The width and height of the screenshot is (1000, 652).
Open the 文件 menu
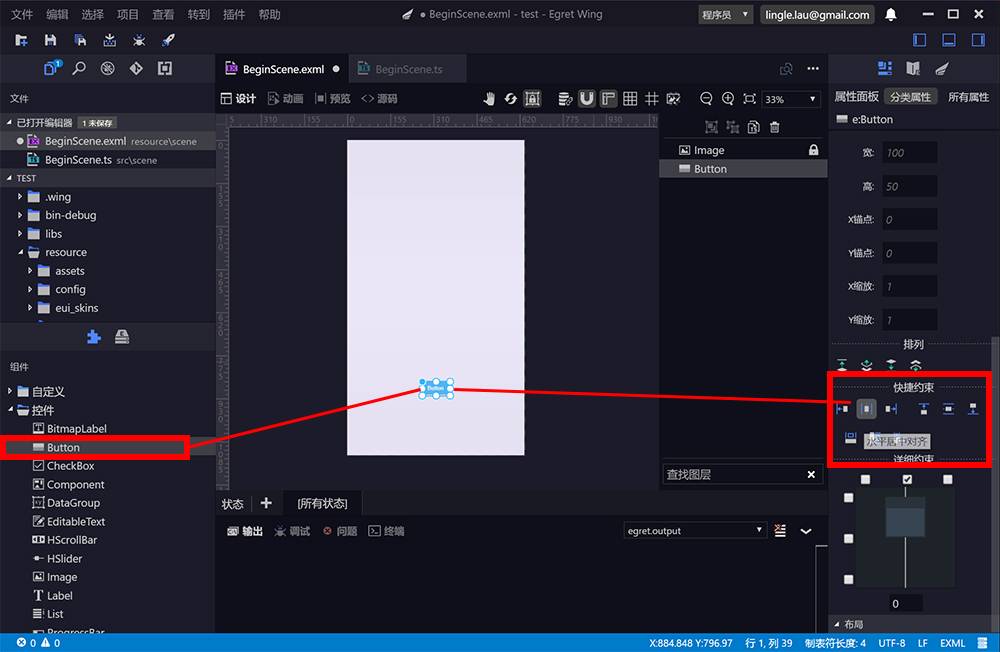(22, 14)
